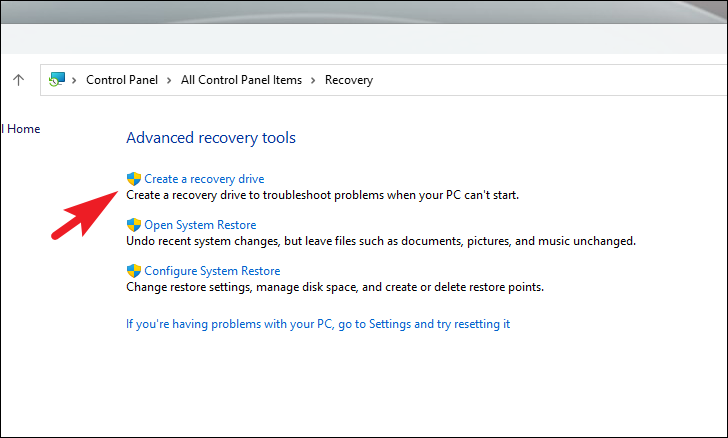Click empty area of the address bar

548,80
